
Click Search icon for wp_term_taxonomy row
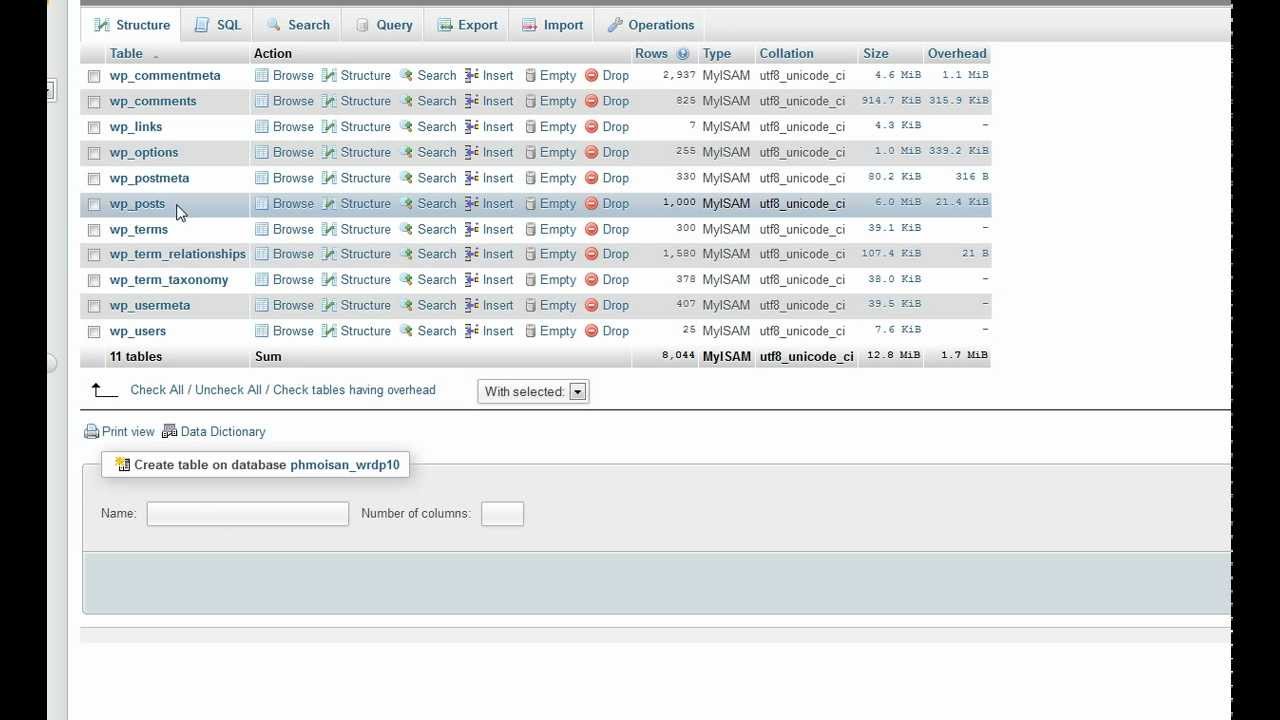pyautogui.click(x=406, y=280)
